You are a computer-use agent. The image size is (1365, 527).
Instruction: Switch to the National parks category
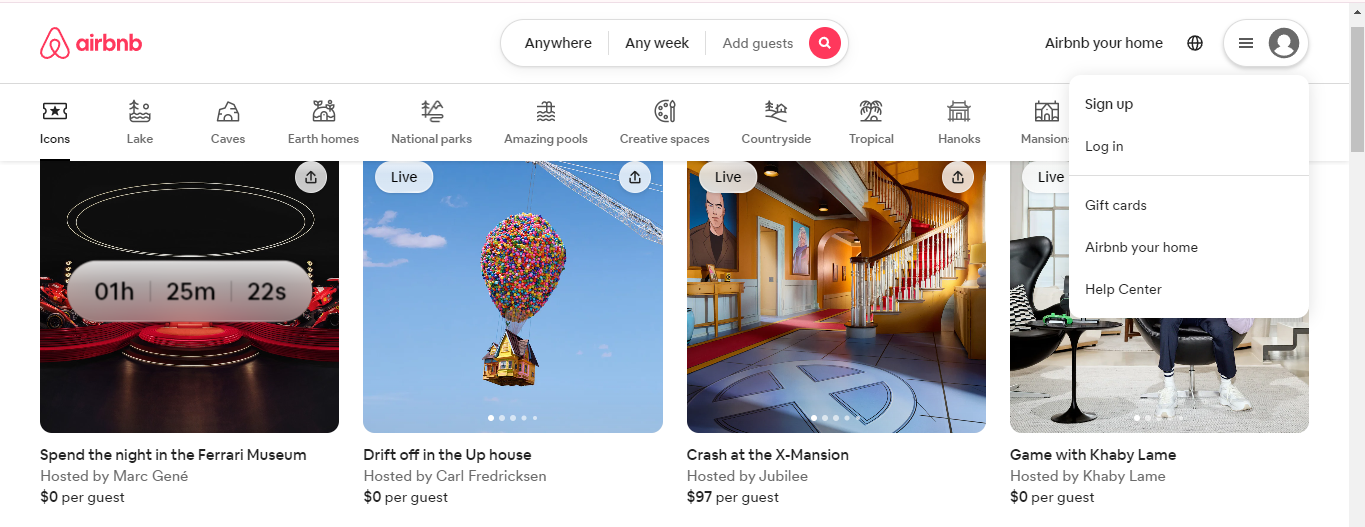pos(432,123)
